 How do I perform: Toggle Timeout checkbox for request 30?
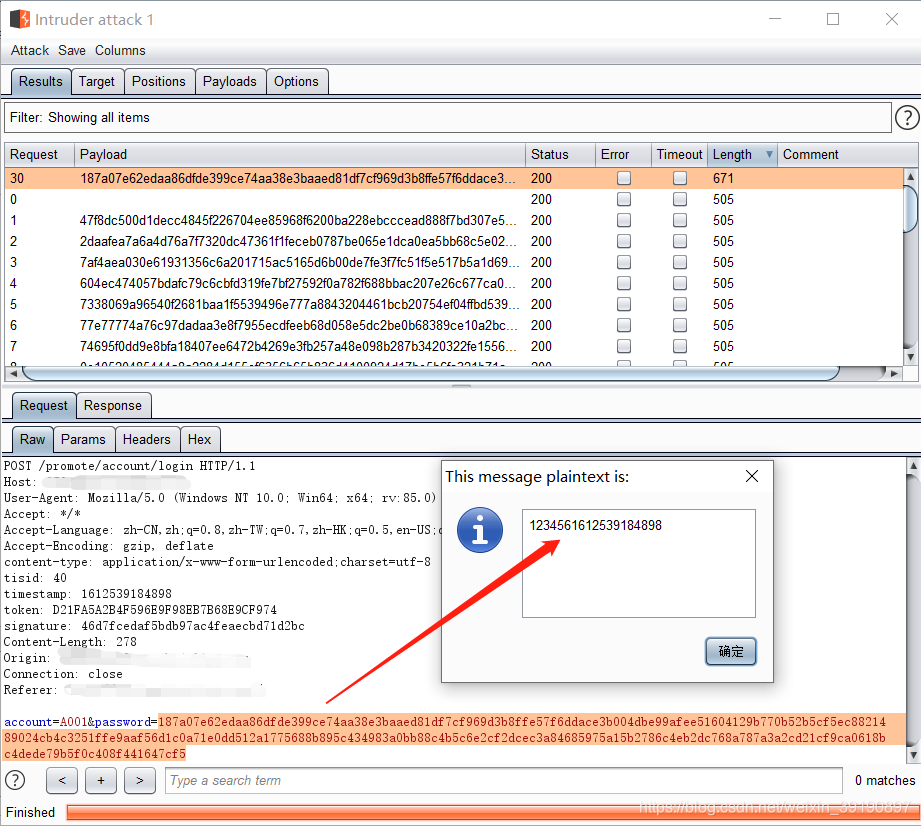[680, 178]
